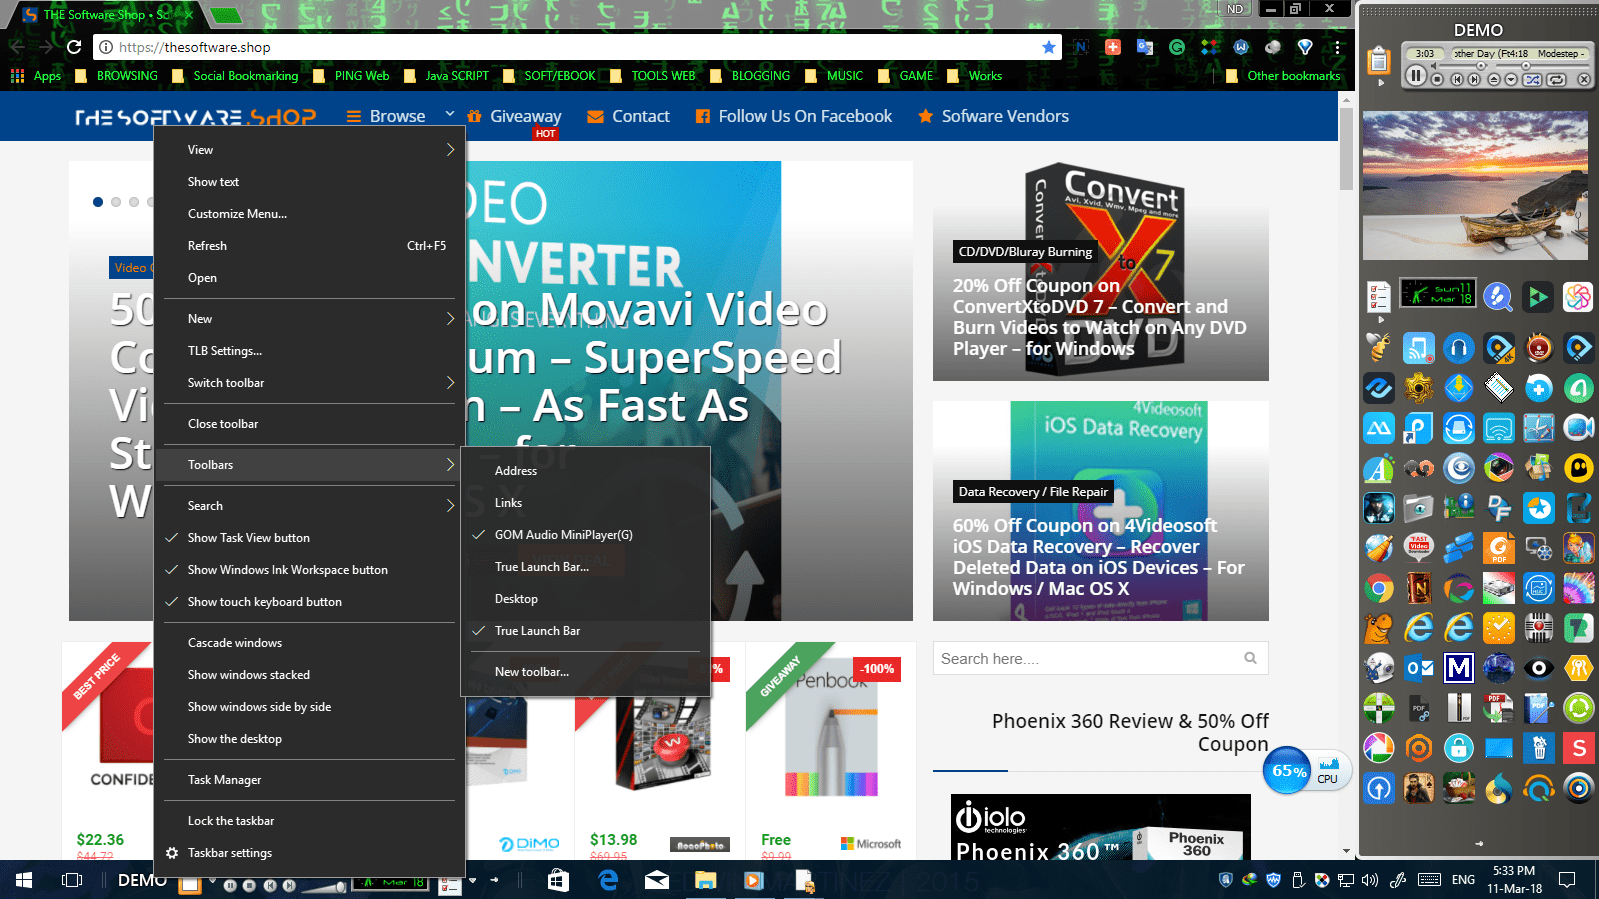Open the Chrome icon in DEMO launcher
The image size is (1599, 899).
[1379, 588]
